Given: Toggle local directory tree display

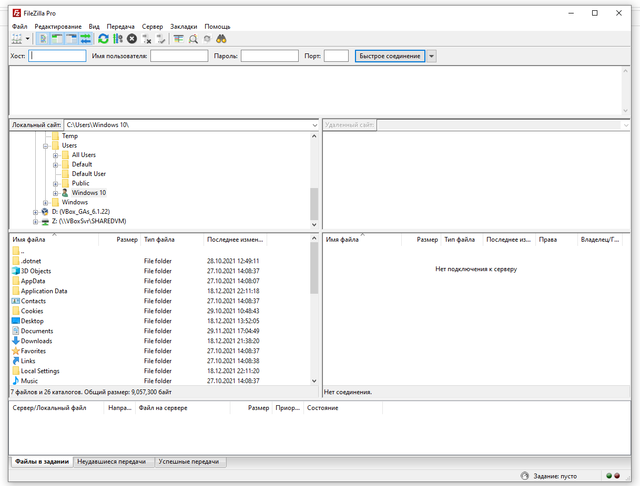Looking at the screenshot, I should pos(57,39).
